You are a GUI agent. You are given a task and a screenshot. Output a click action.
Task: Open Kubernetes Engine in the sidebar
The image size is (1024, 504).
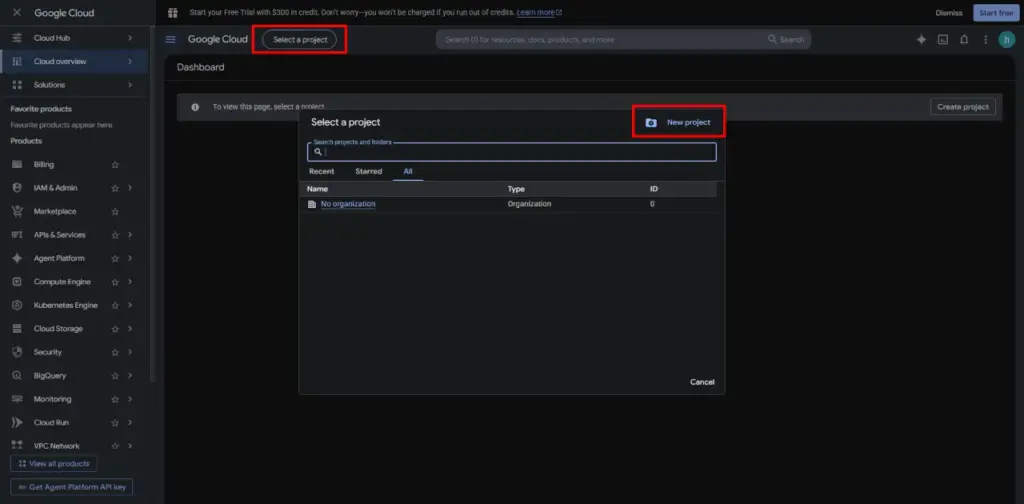coord(66,306)
